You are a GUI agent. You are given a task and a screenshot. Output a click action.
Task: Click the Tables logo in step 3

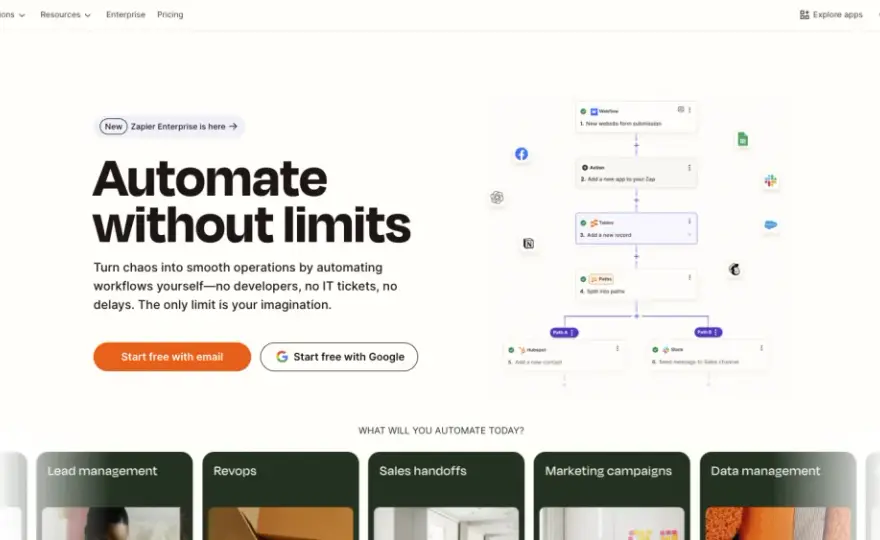pos(594,223)
